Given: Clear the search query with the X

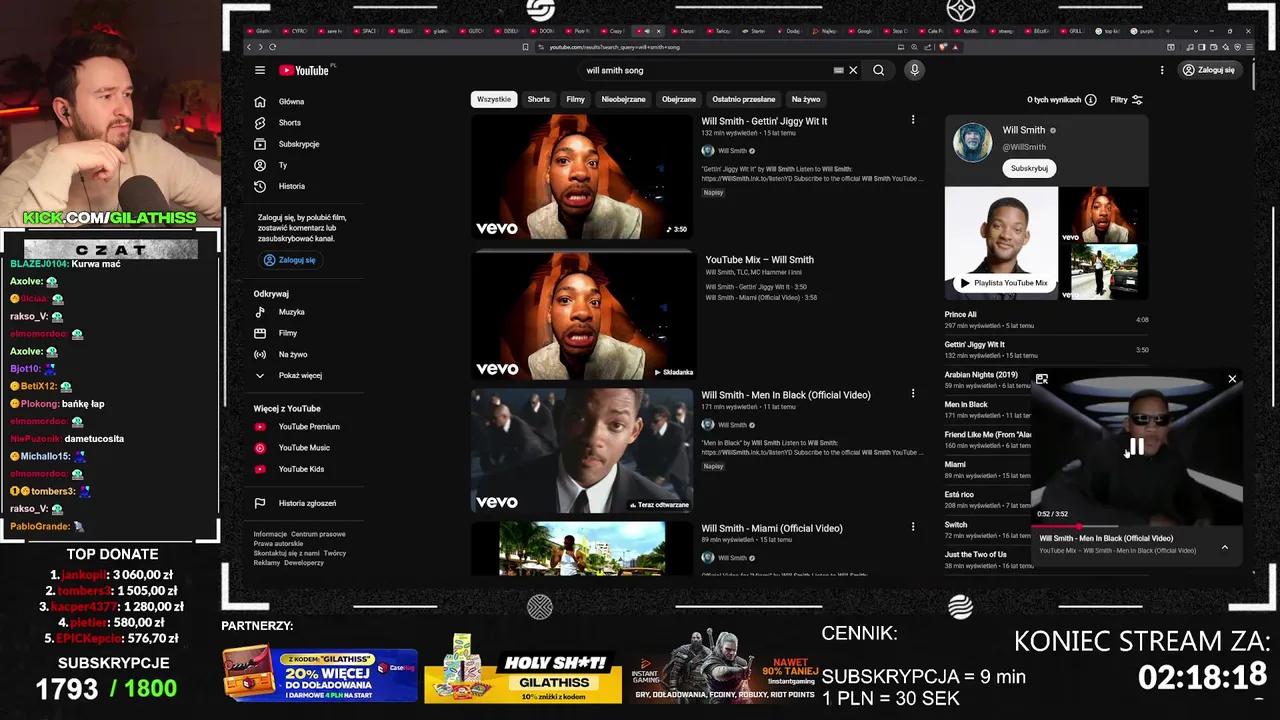Looking at the screenshot, I should 853,70.
